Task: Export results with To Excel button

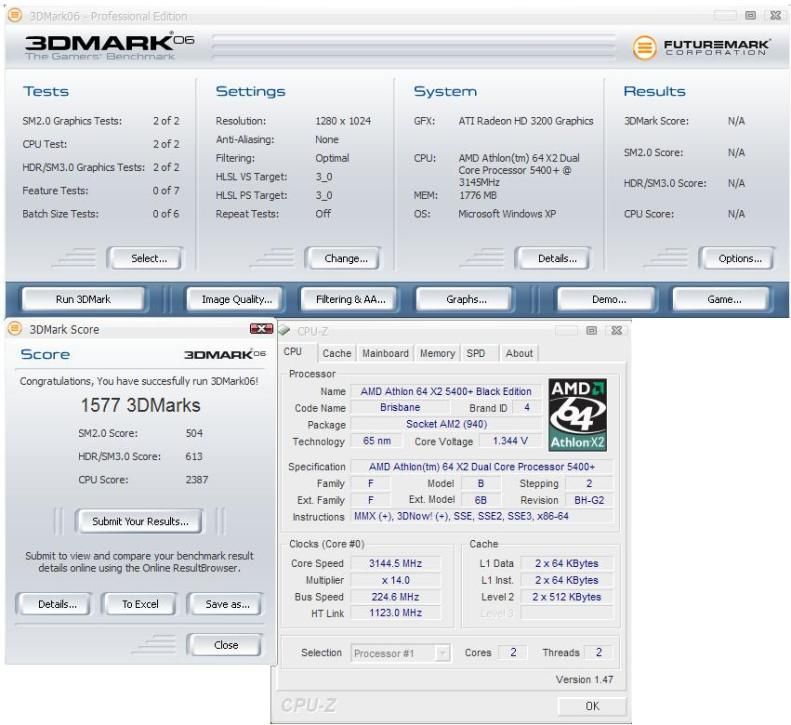Action: pos(140,604)
